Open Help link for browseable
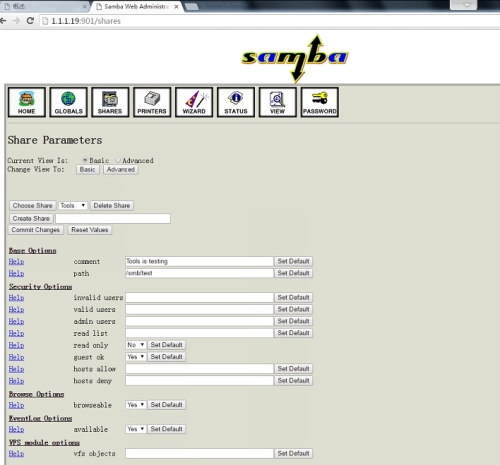This screenshot has width=500, height=465. (16, 405)
